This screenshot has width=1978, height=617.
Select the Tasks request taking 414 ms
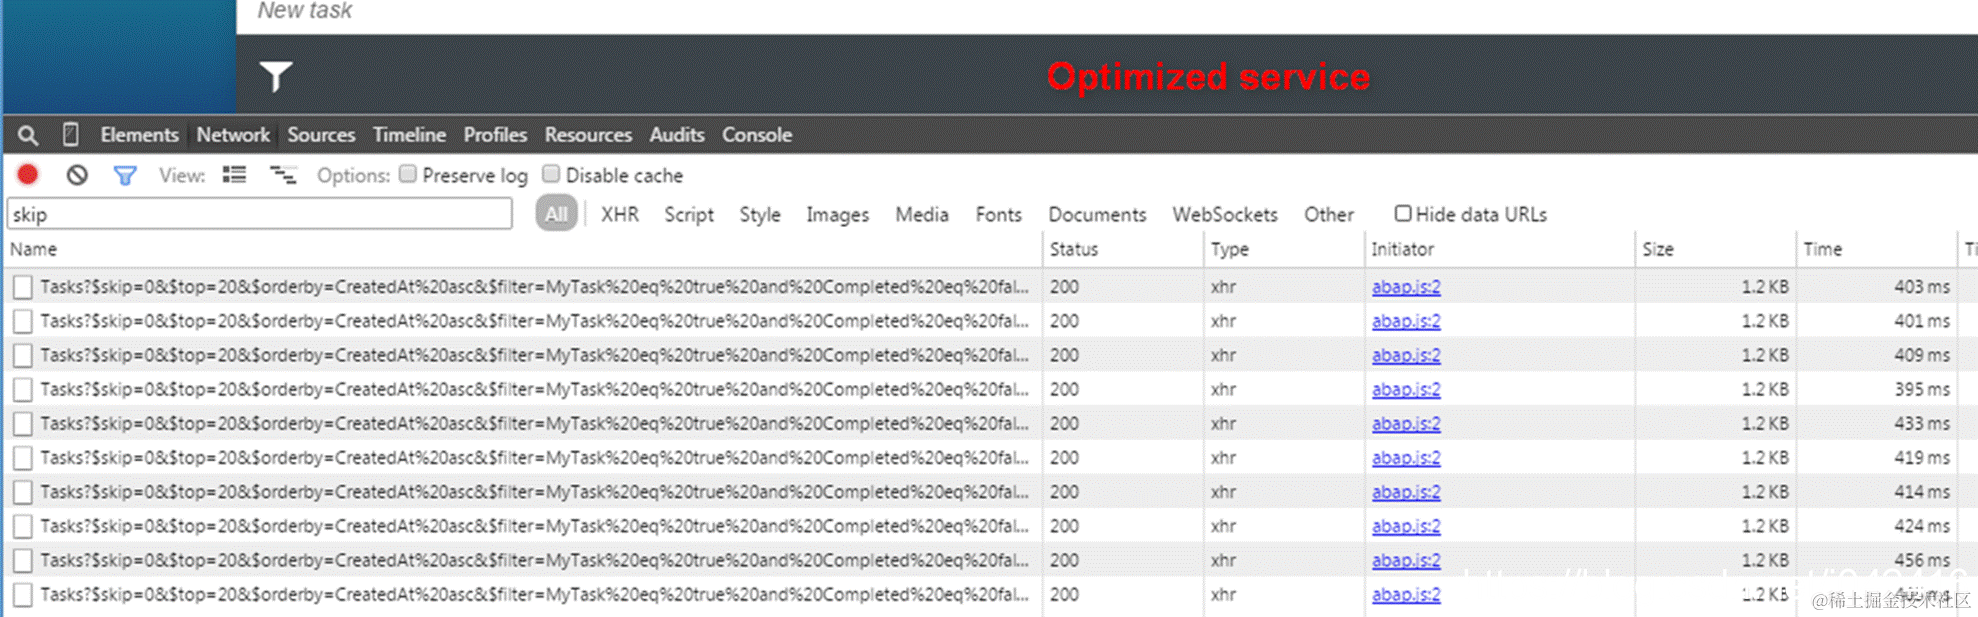(x=535, y=492)
